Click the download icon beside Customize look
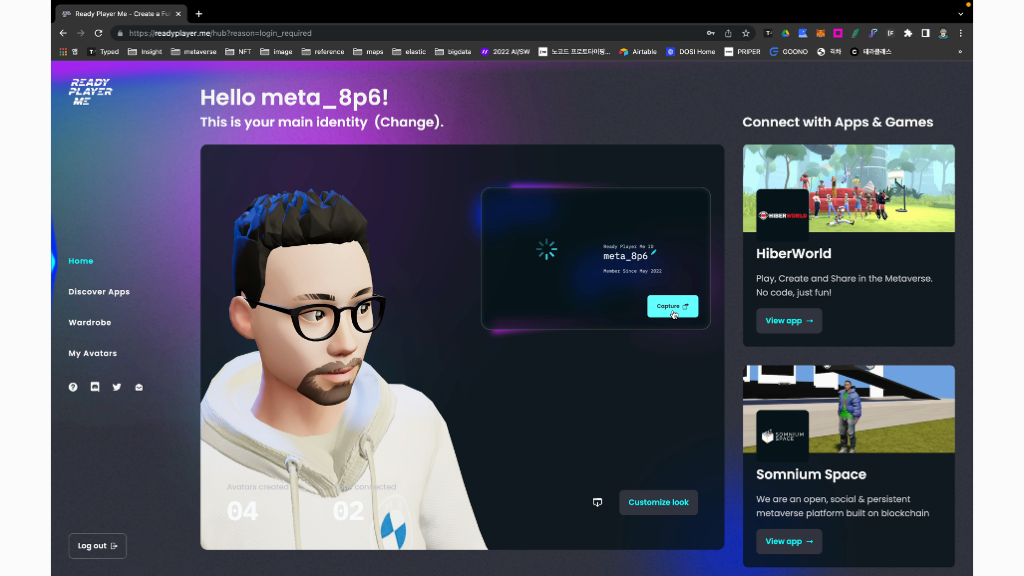Screen dimensions: 1024x576 click(x=598, y=502)
